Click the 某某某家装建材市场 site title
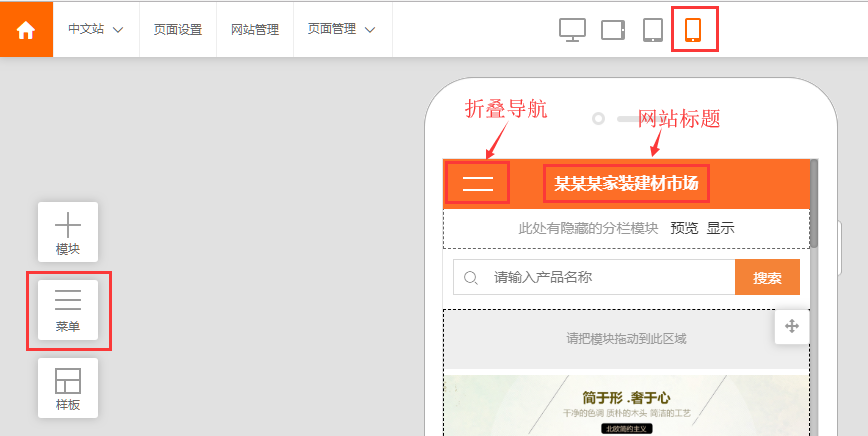 [627, 183]
